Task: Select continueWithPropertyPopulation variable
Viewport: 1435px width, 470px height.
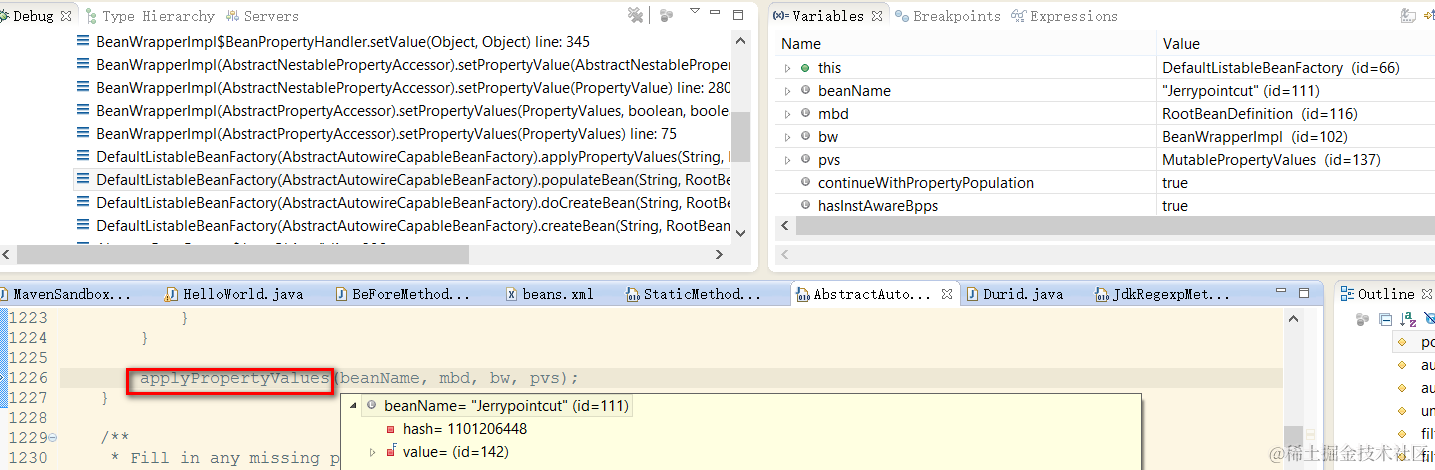Action: pyautogui.click(x=926, y=183)
